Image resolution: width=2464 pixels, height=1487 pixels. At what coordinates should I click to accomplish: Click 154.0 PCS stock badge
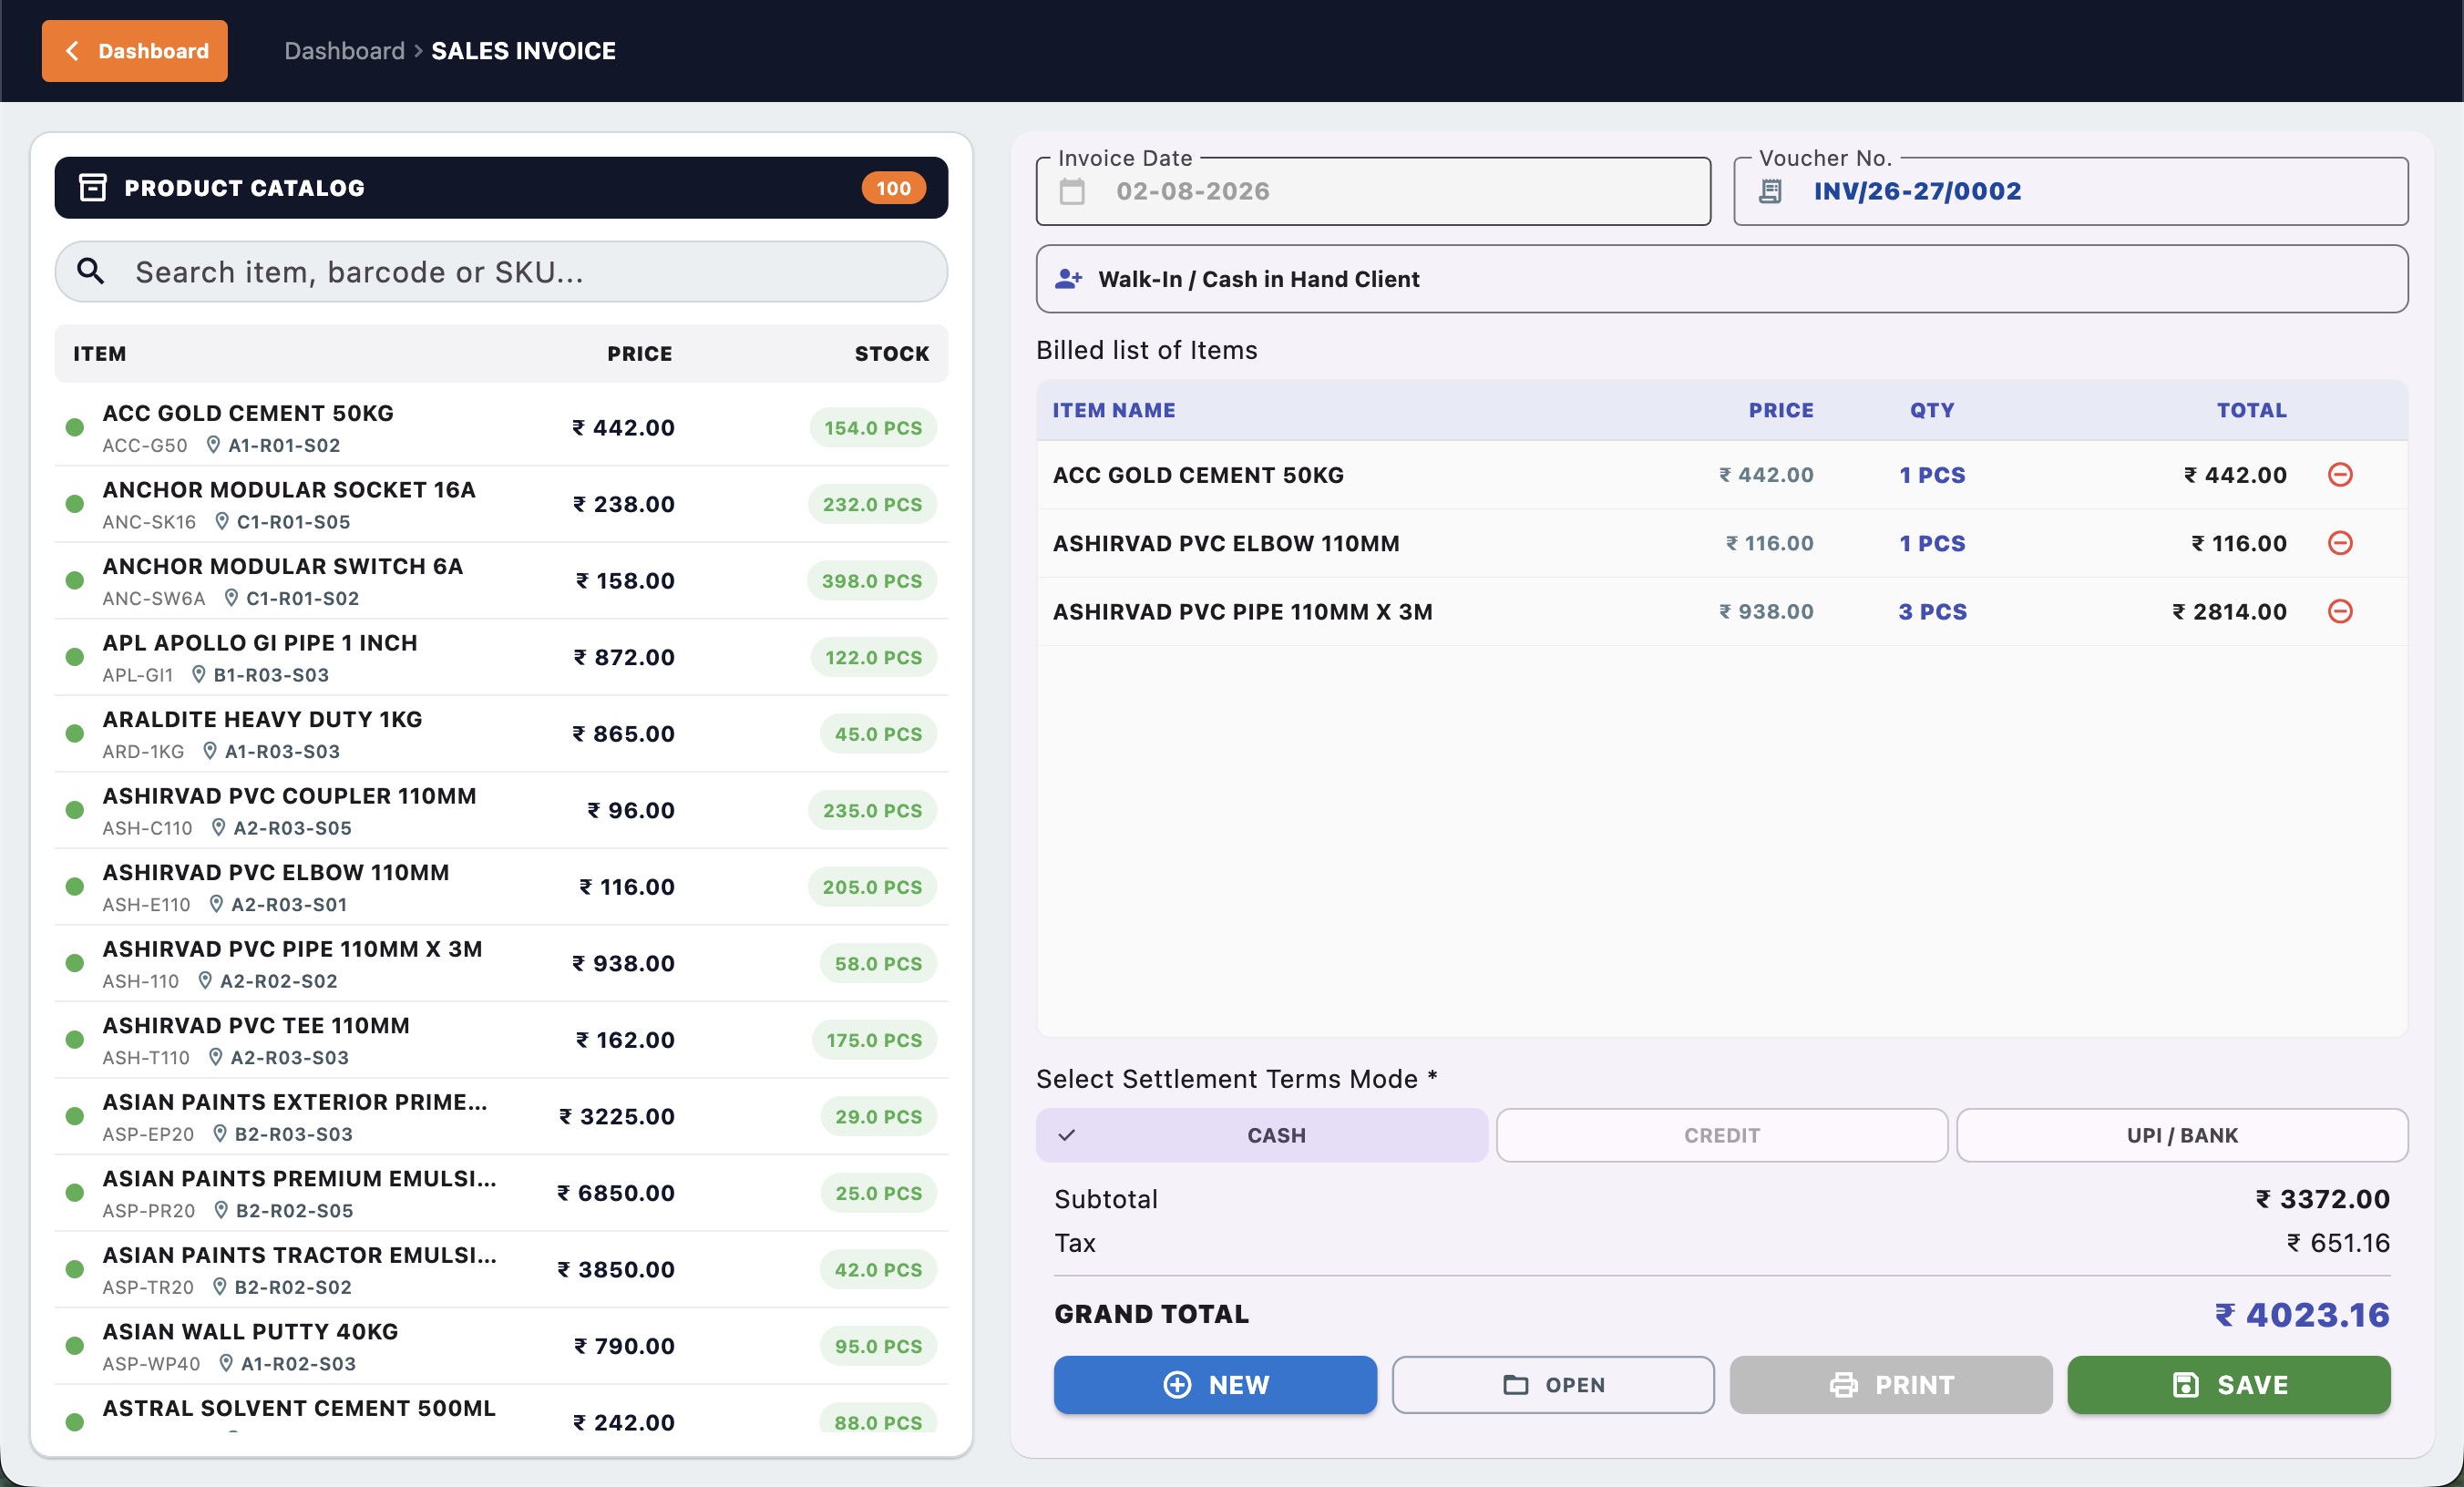click(873, 428)
